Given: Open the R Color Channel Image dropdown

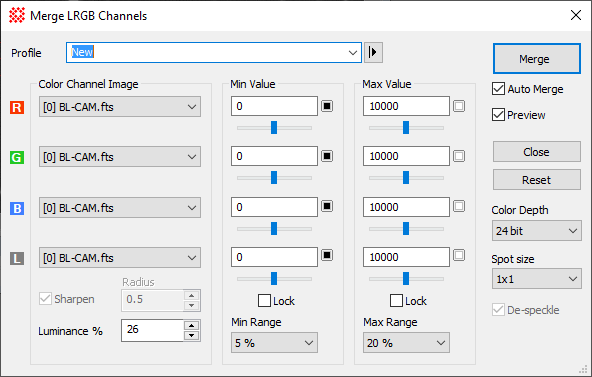Looking at the screenshot, I should tap(120, 106).
